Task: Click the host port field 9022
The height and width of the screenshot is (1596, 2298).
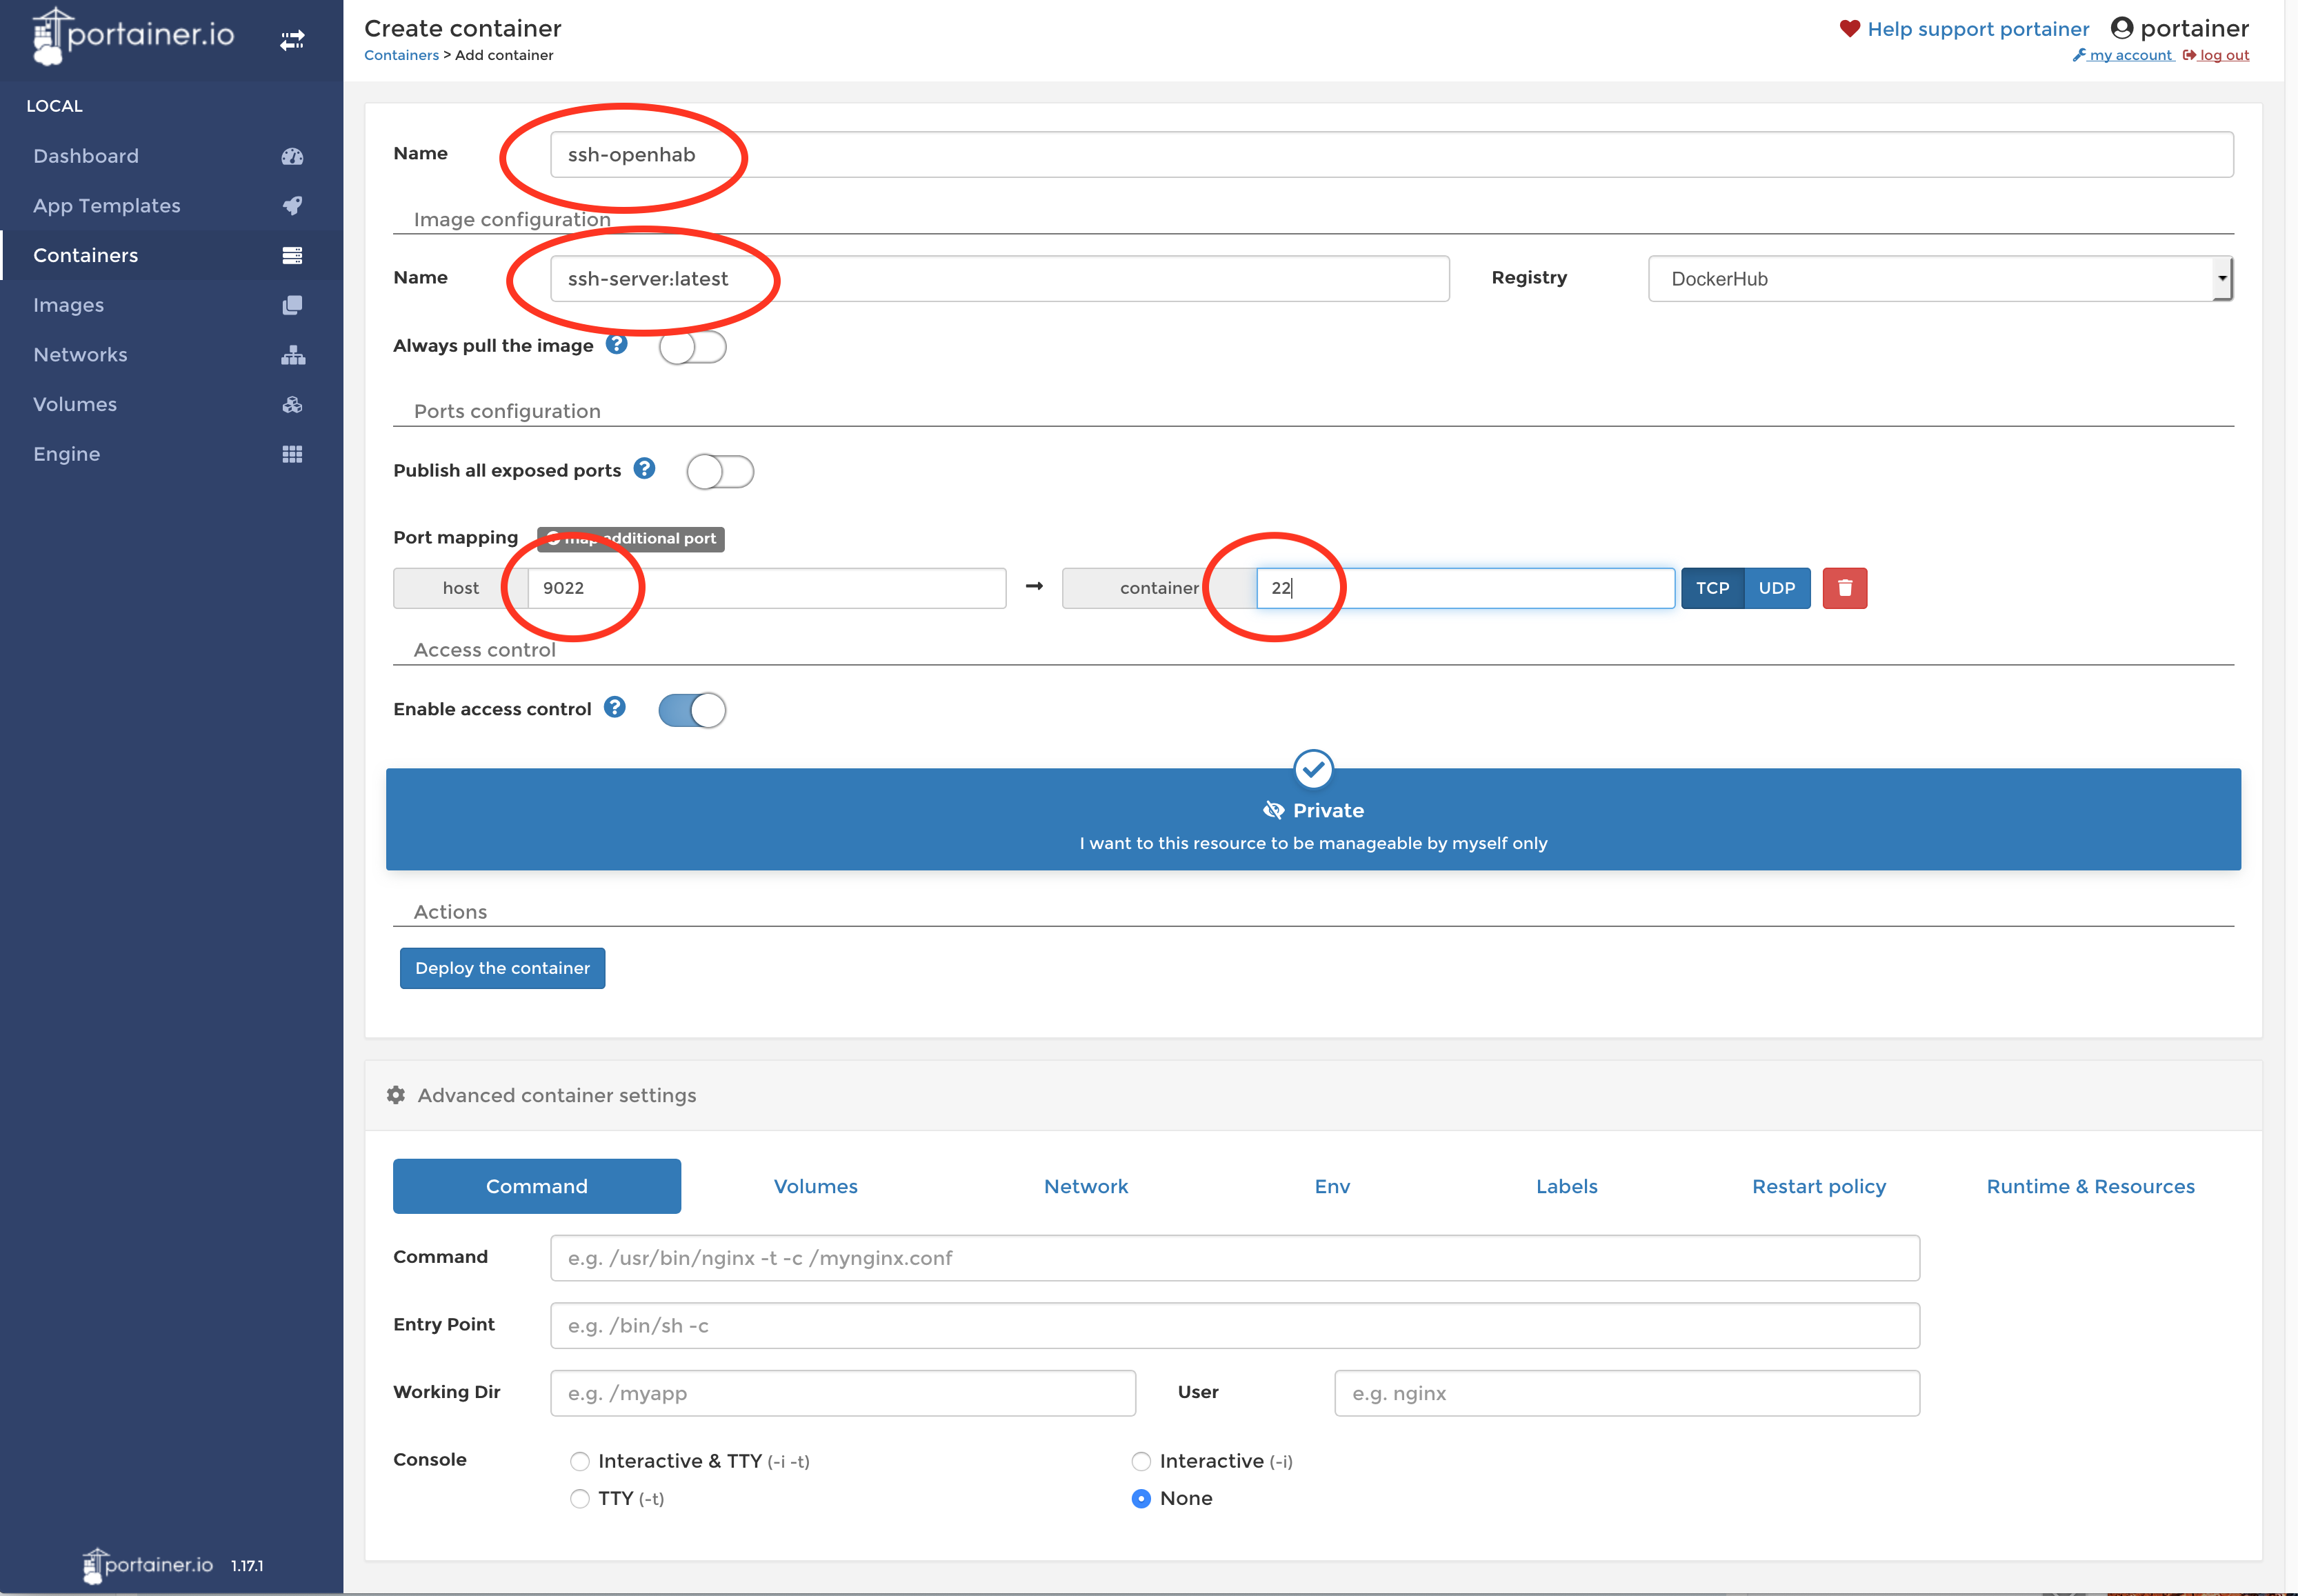Action: 767,588
